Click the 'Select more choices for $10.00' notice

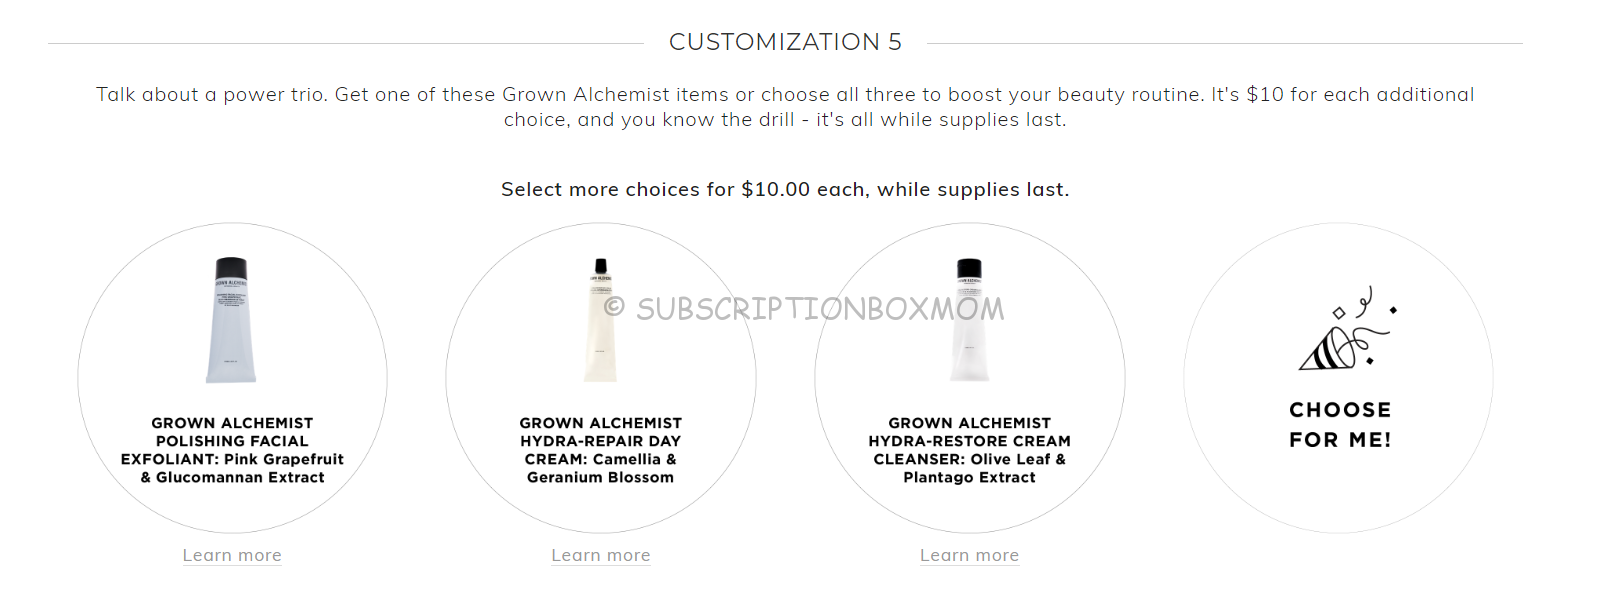coord(785,190)
